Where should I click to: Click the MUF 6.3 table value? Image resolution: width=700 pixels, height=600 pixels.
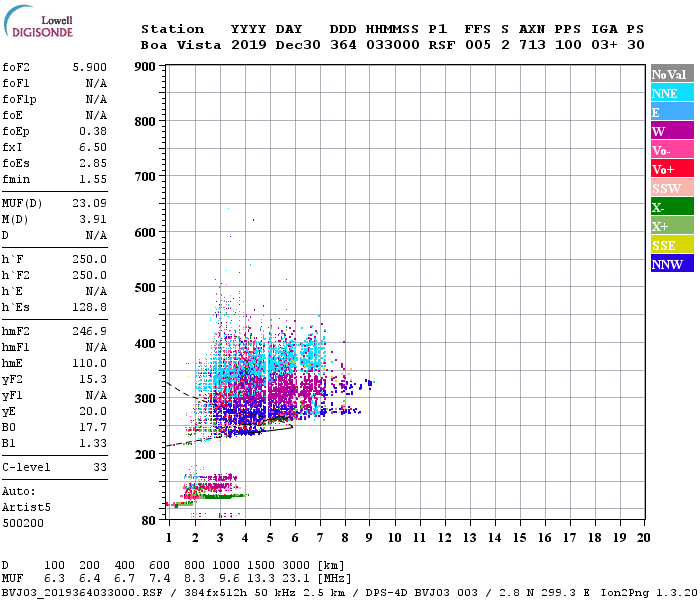[54, 579]
